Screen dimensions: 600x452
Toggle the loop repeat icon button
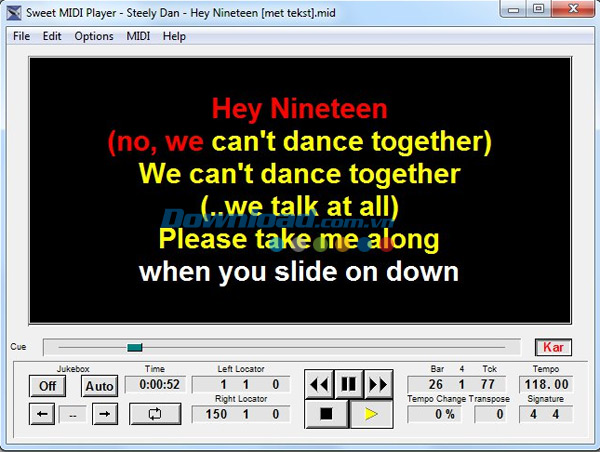156,414
